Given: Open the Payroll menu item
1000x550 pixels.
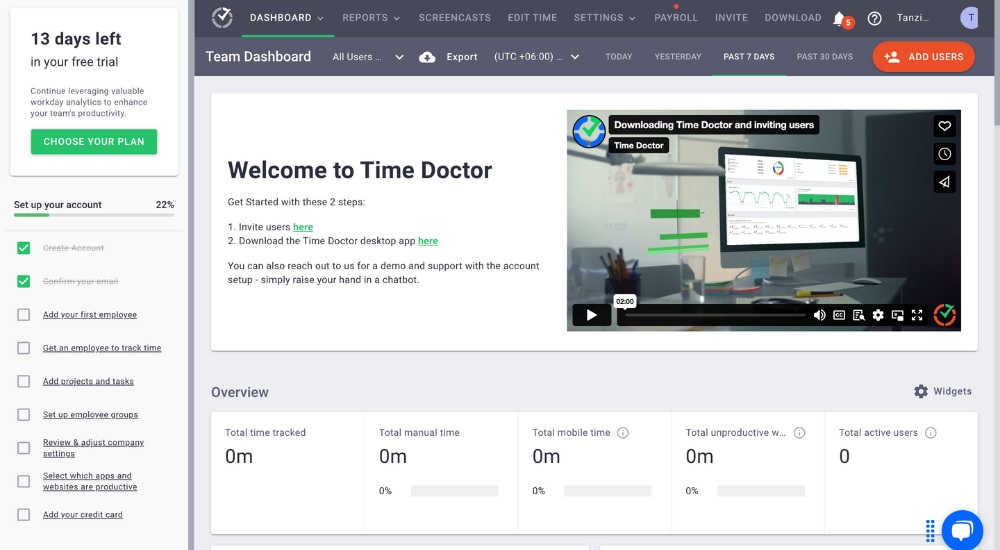Looking at the screenshot, I should click(x=676, y=18).
